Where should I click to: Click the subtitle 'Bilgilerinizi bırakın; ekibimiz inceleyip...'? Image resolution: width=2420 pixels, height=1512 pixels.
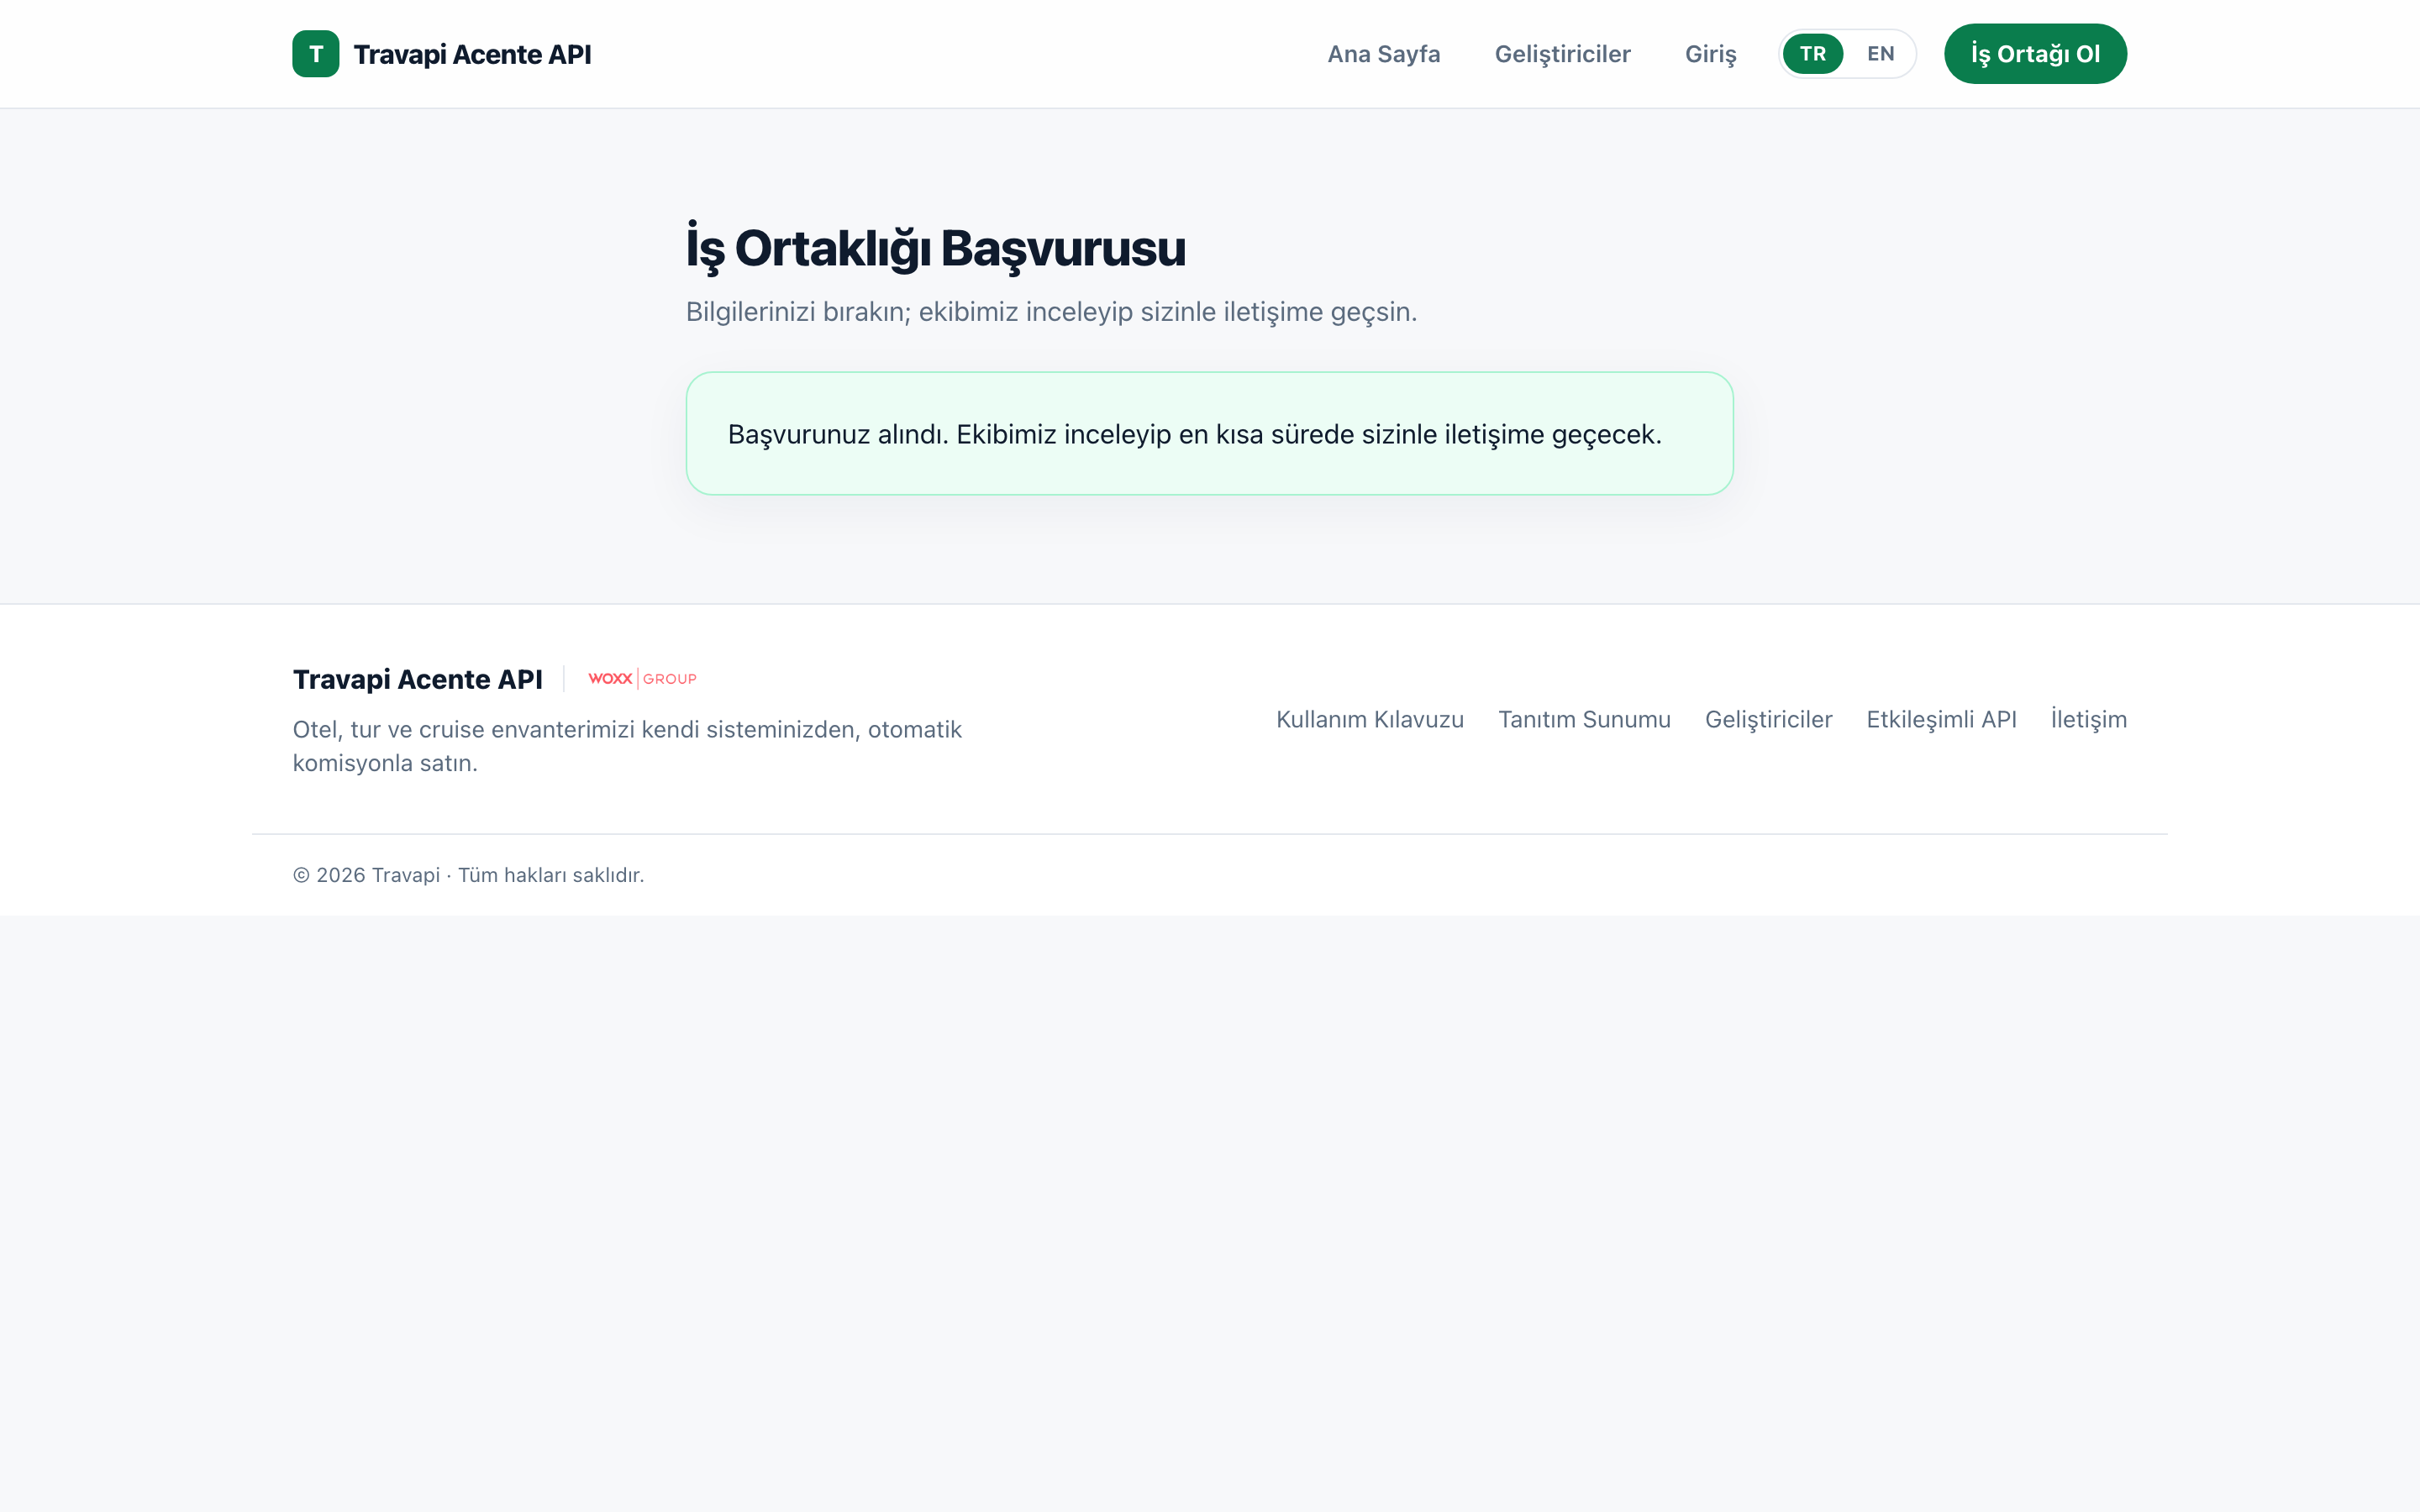coord(1051,312)
